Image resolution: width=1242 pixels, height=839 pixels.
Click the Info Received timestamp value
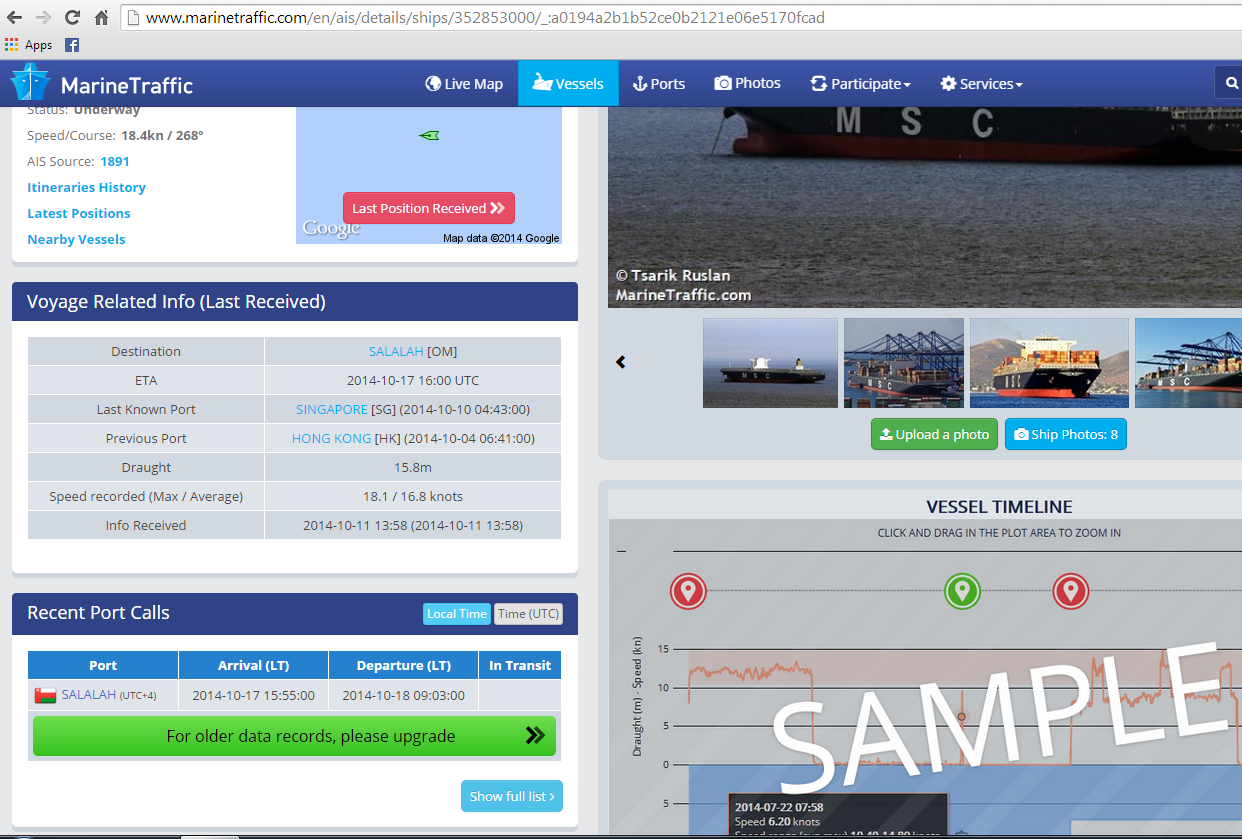tap(413, 525)
